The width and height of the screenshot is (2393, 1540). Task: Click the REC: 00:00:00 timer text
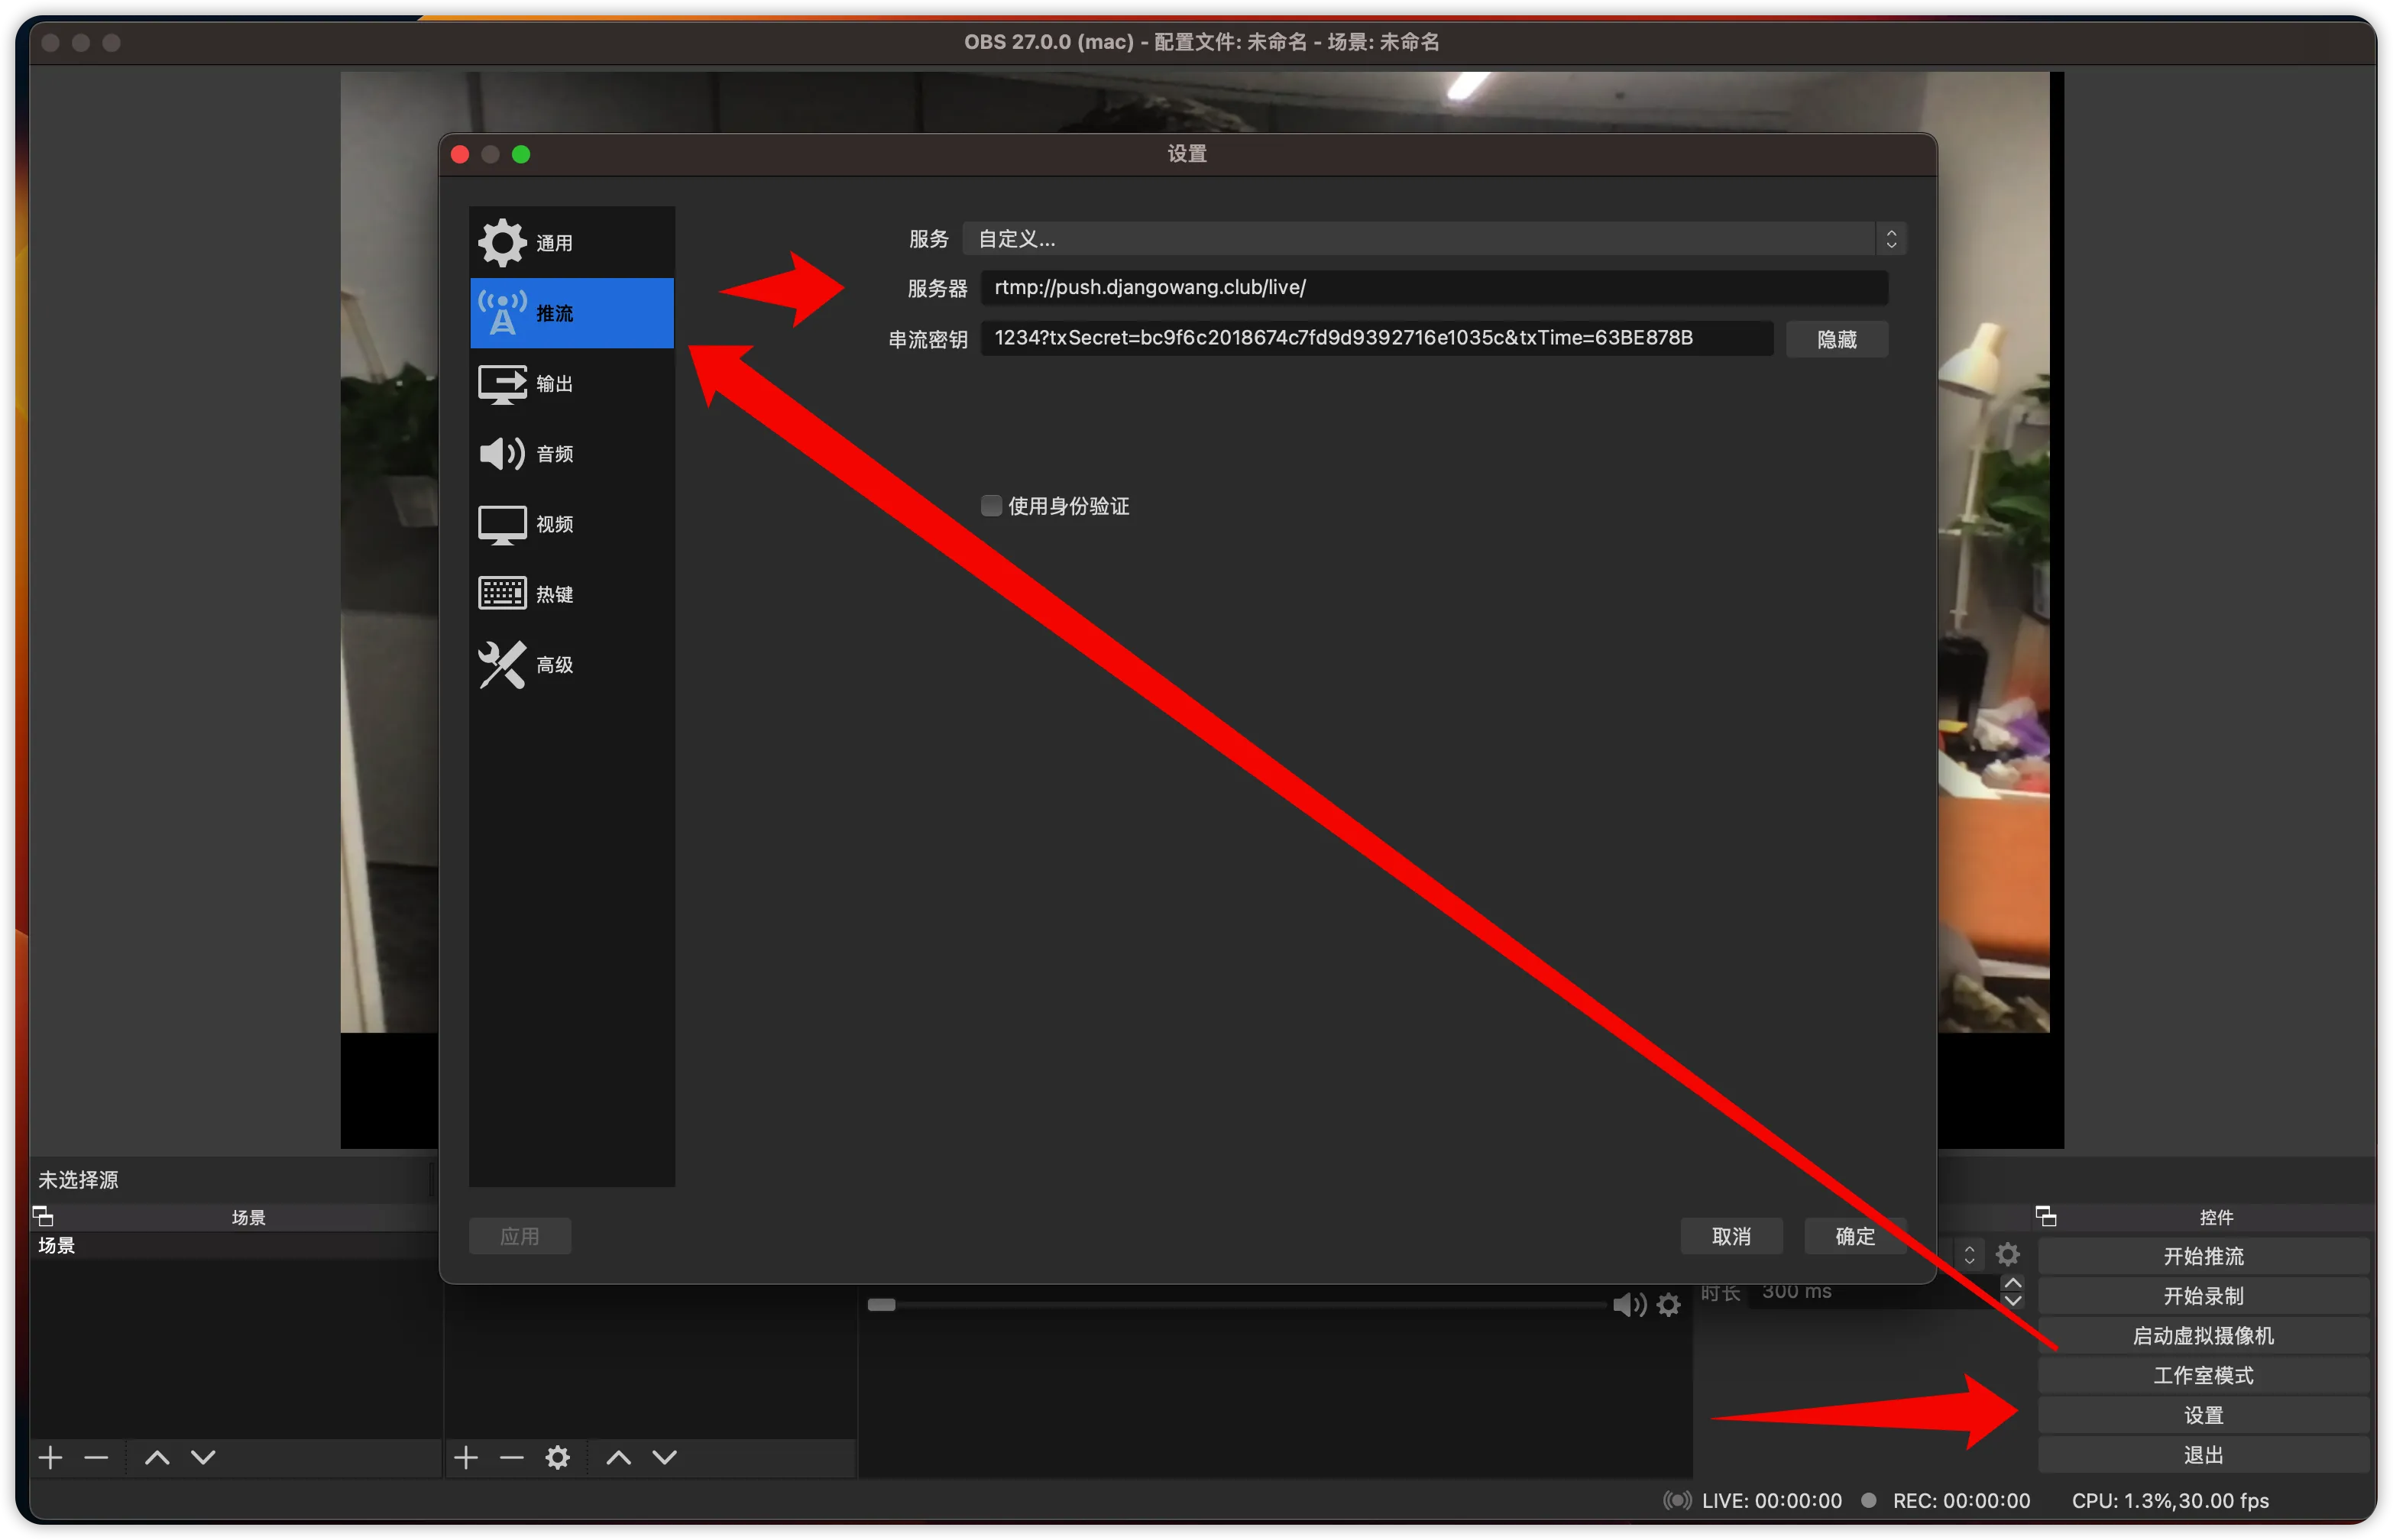tap(1961, 1500)
